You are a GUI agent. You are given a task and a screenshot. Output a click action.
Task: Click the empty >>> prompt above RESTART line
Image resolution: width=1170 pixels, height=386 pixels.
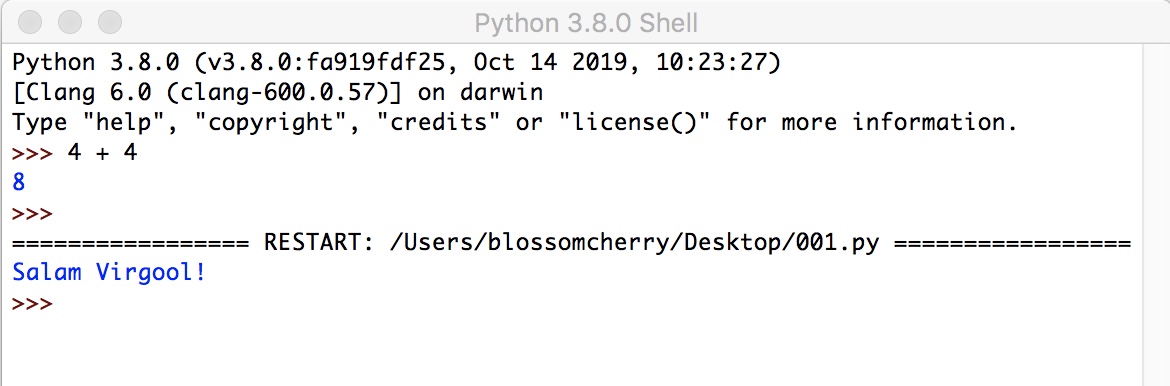32,214
